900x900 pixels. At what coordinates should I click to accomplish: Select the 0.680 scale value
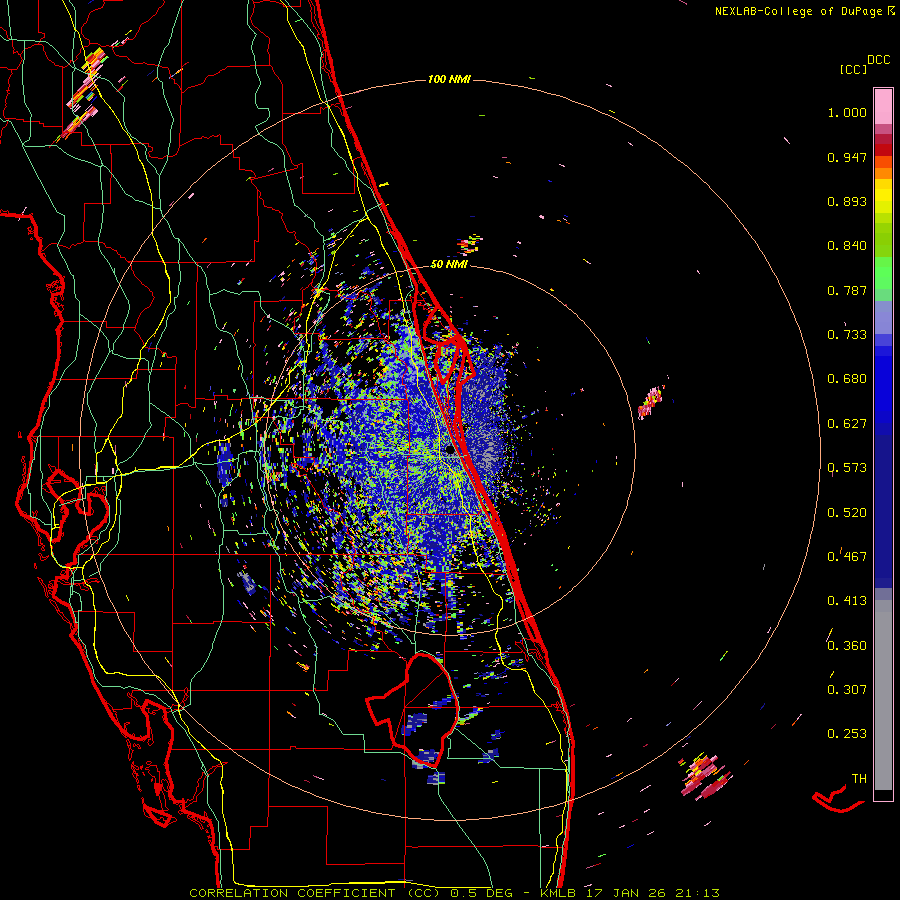[x=847, y=379]
